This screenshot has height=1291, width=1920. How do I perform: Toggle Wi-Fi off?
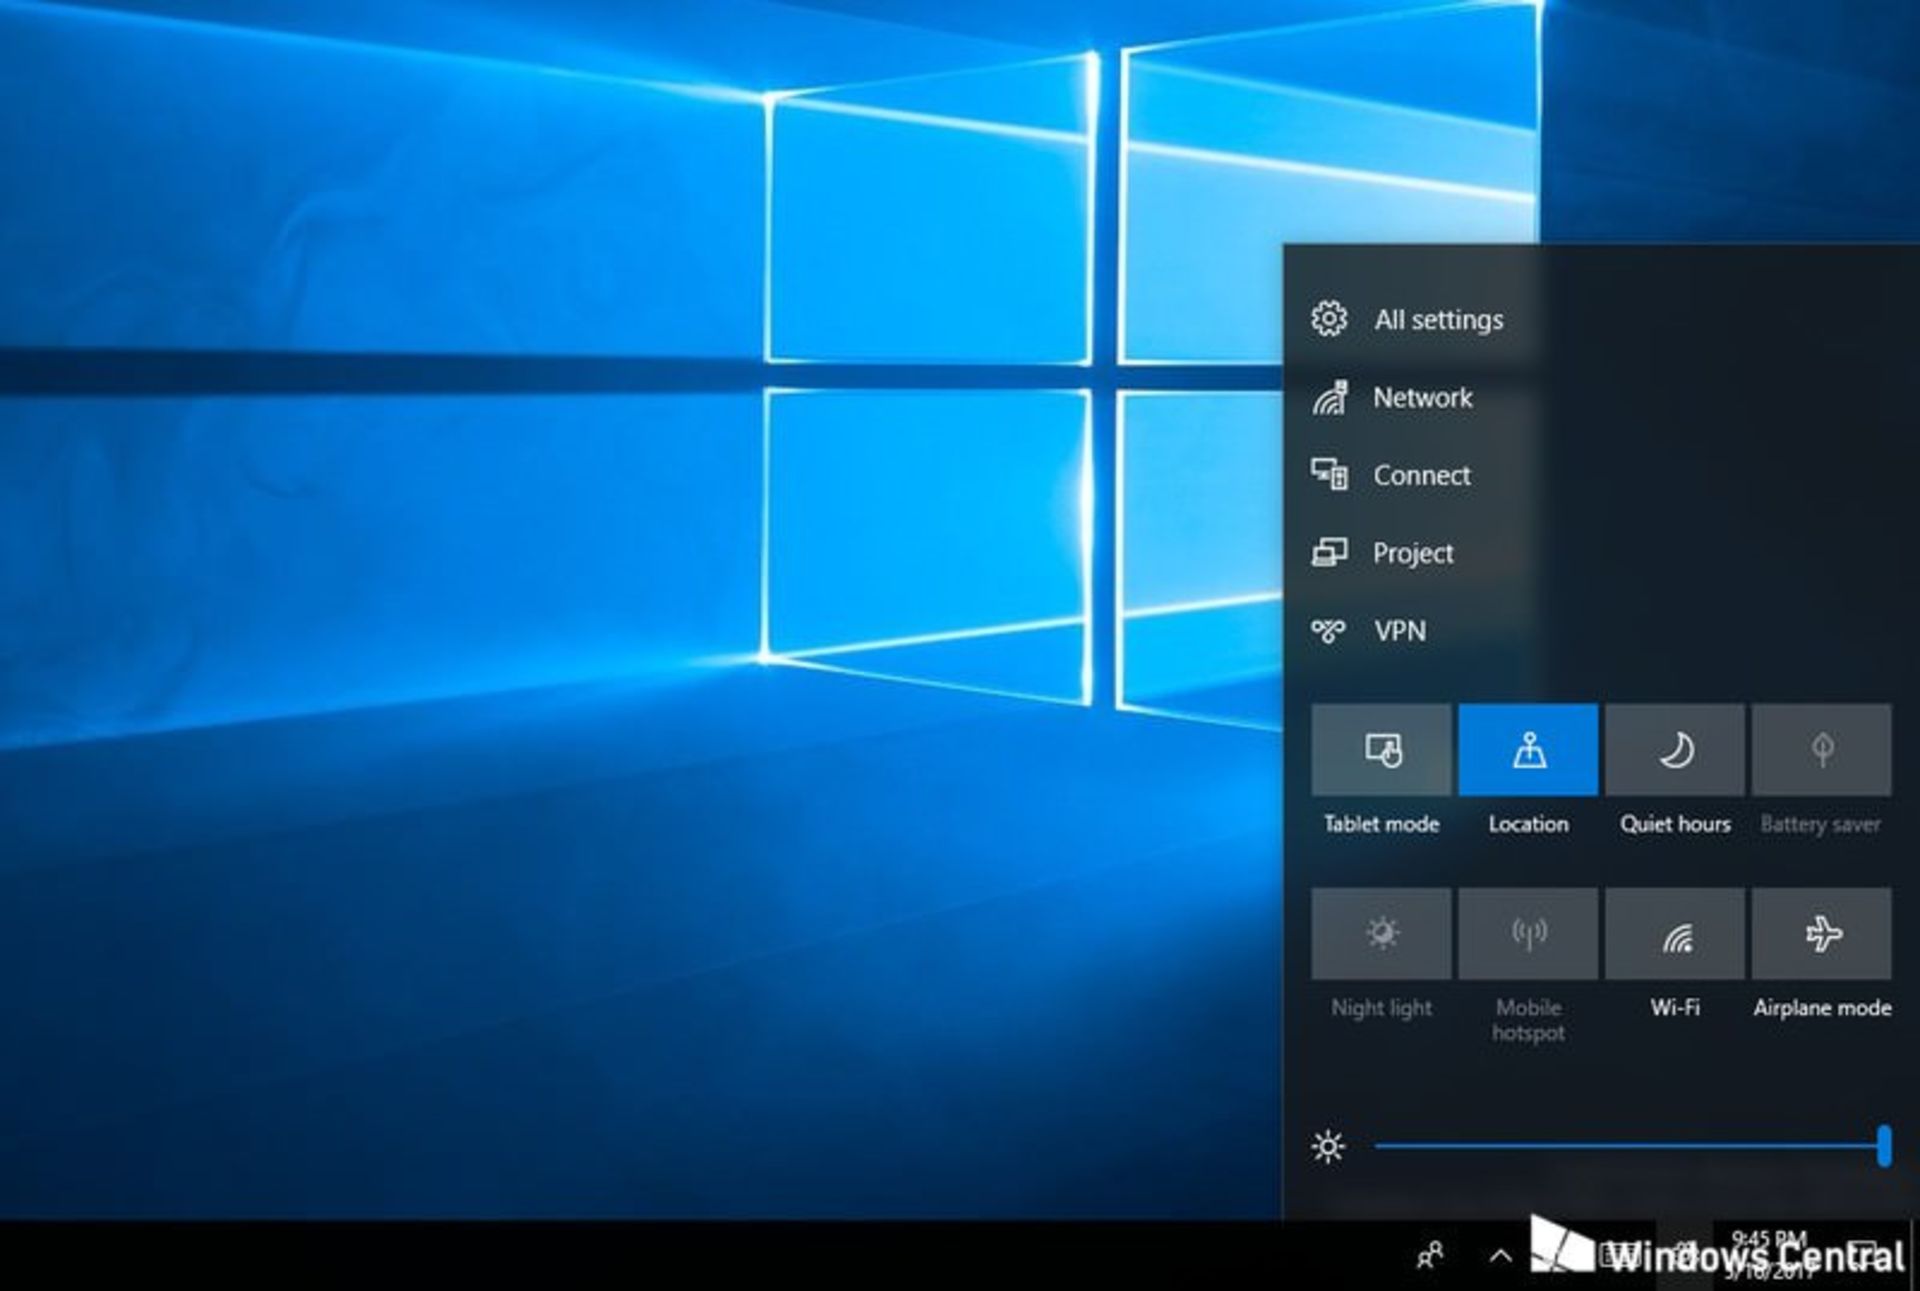[1675, 933]
